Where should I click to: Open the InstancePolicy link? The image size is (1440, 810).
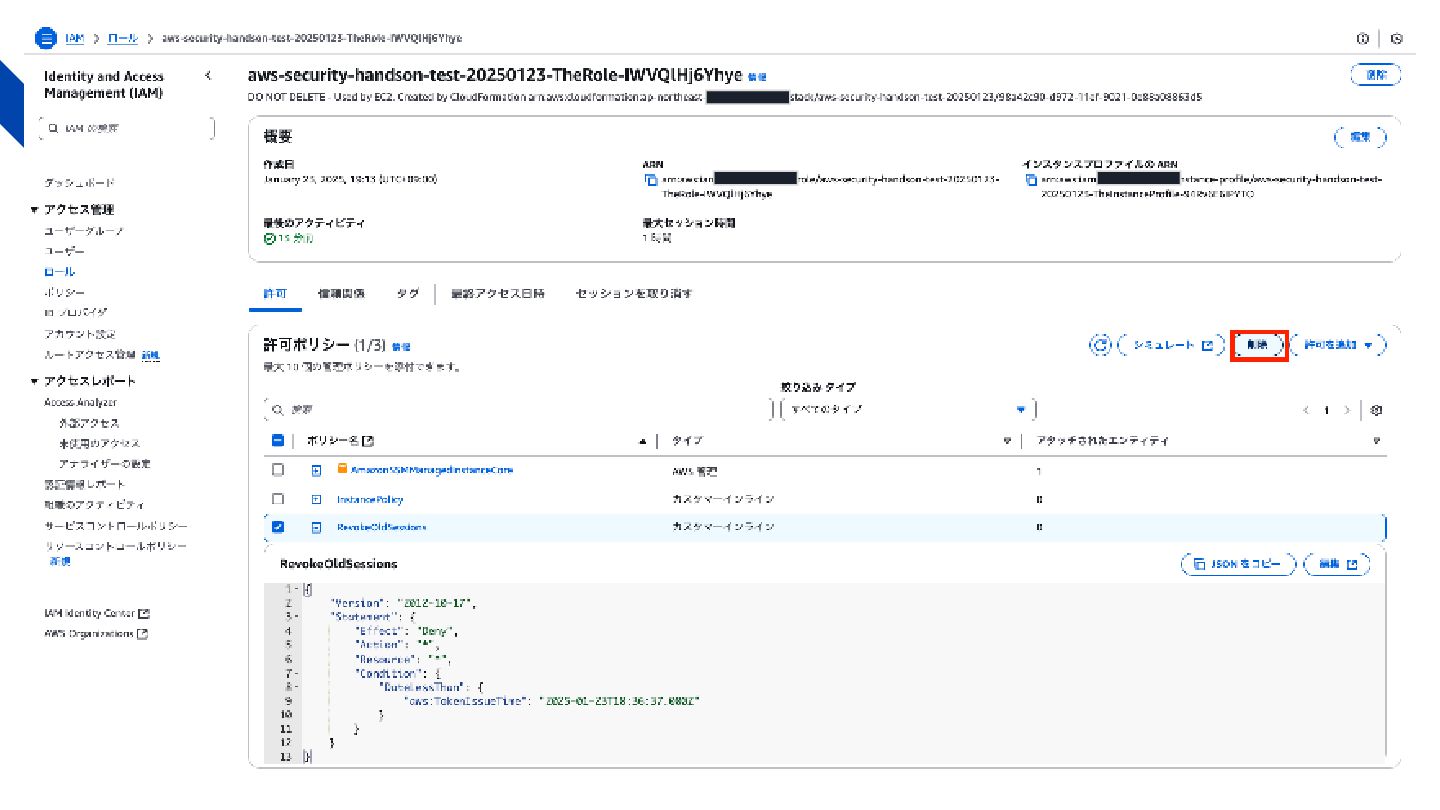pyautogui.click(x=370, y=499)
